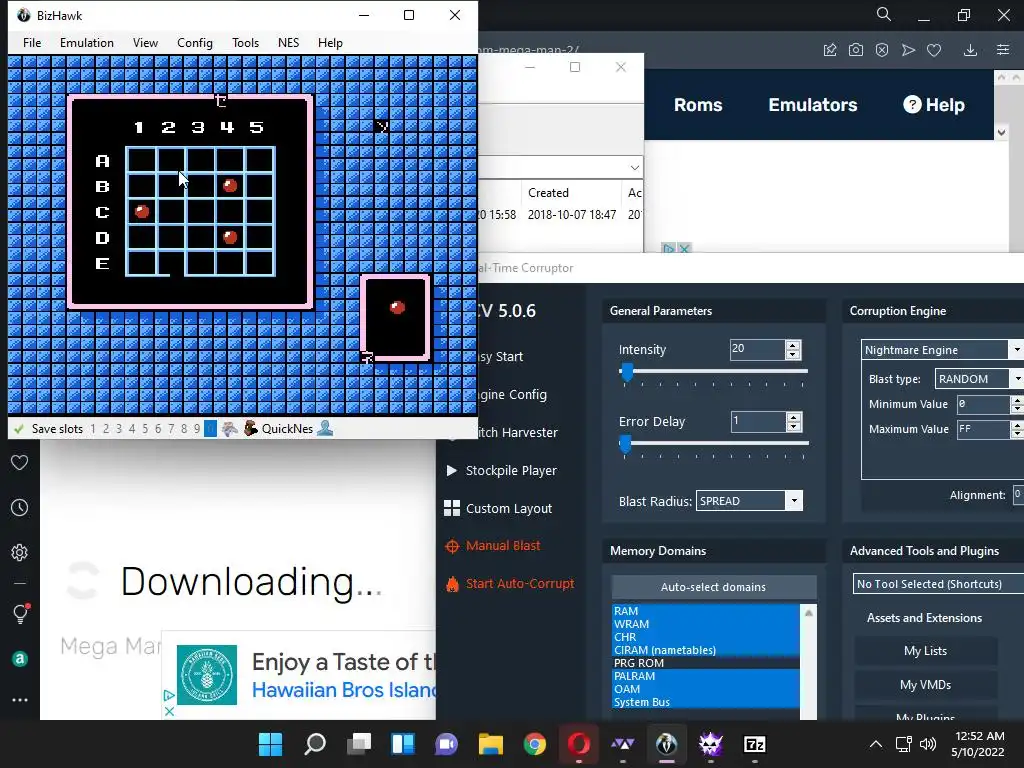
Task: Click the Intensity value field showing 20
Action: [756, 349]
